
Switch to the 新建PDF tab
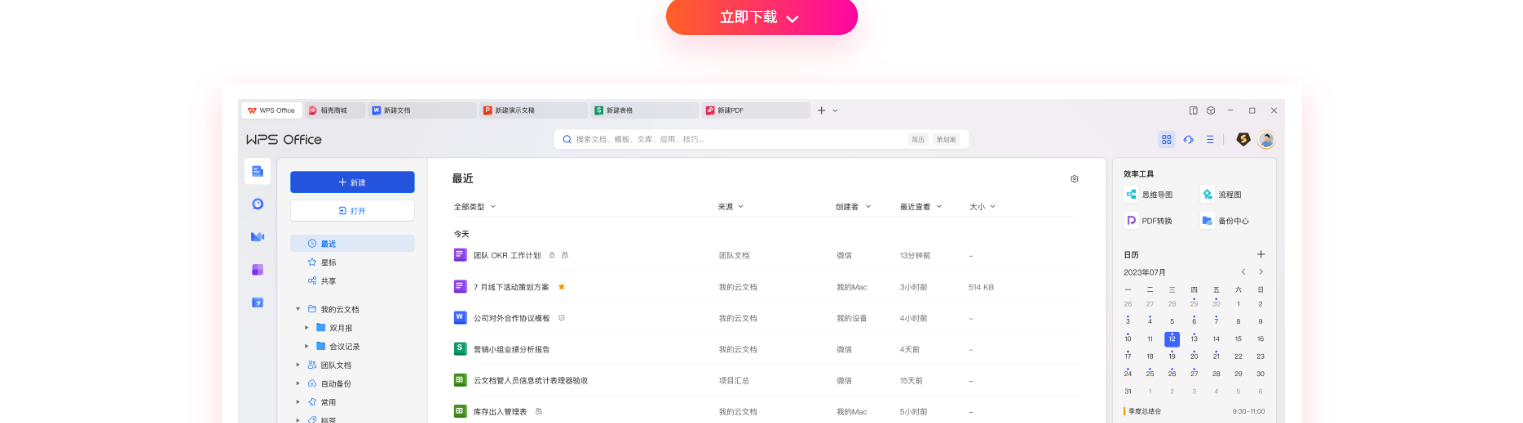[x=755, y=110]
